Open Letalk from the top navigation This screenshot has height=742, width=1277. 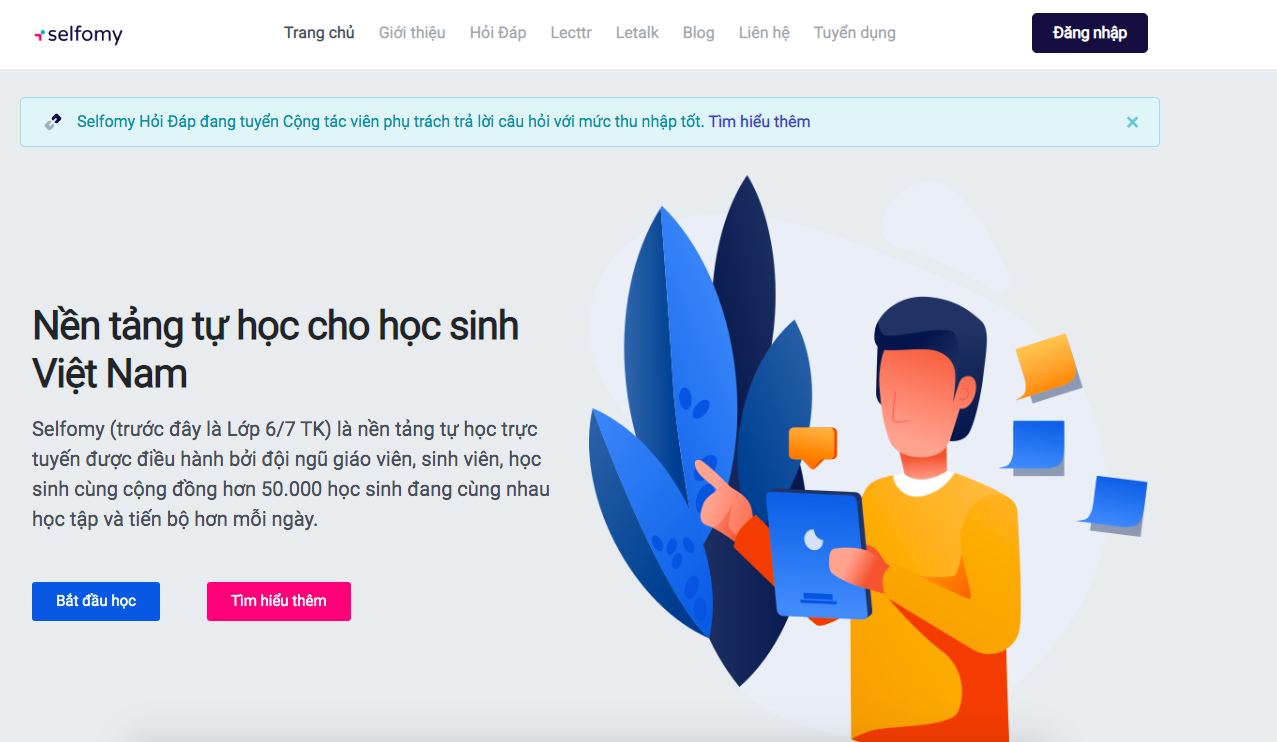[x=637, y=33]
